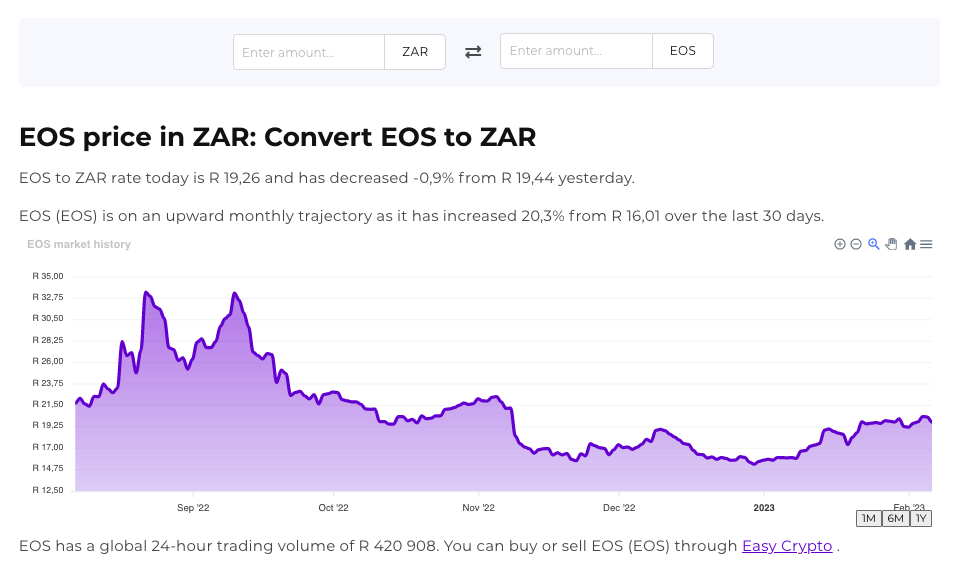This screenshot has width=962, height=582.
Task: Zoom out of the EOS chart
Action: pyautogui.click(x=857, y=244)
